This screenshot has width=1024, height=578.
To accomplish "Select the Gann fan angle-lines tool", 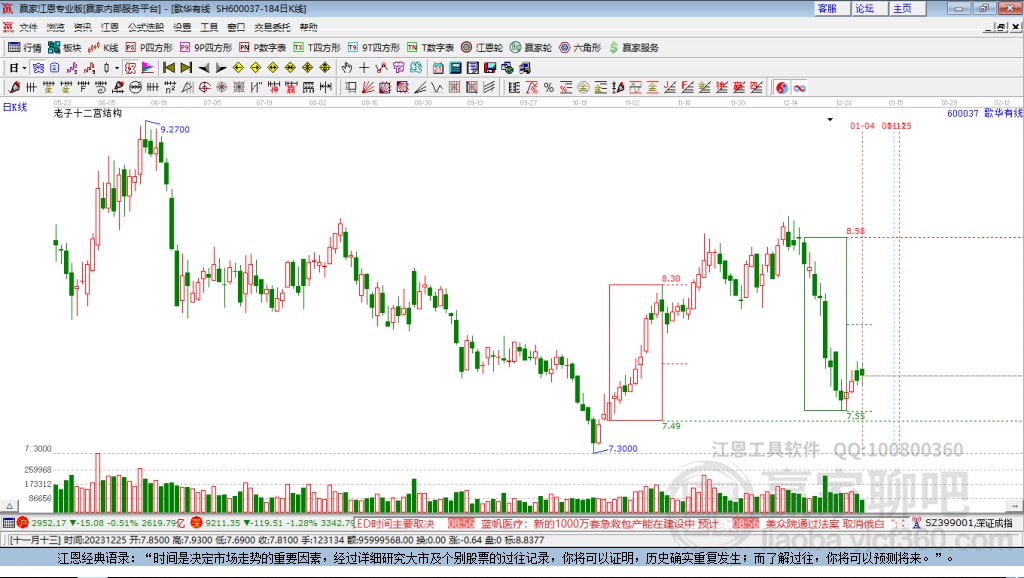I will click(x=368, y=88).
